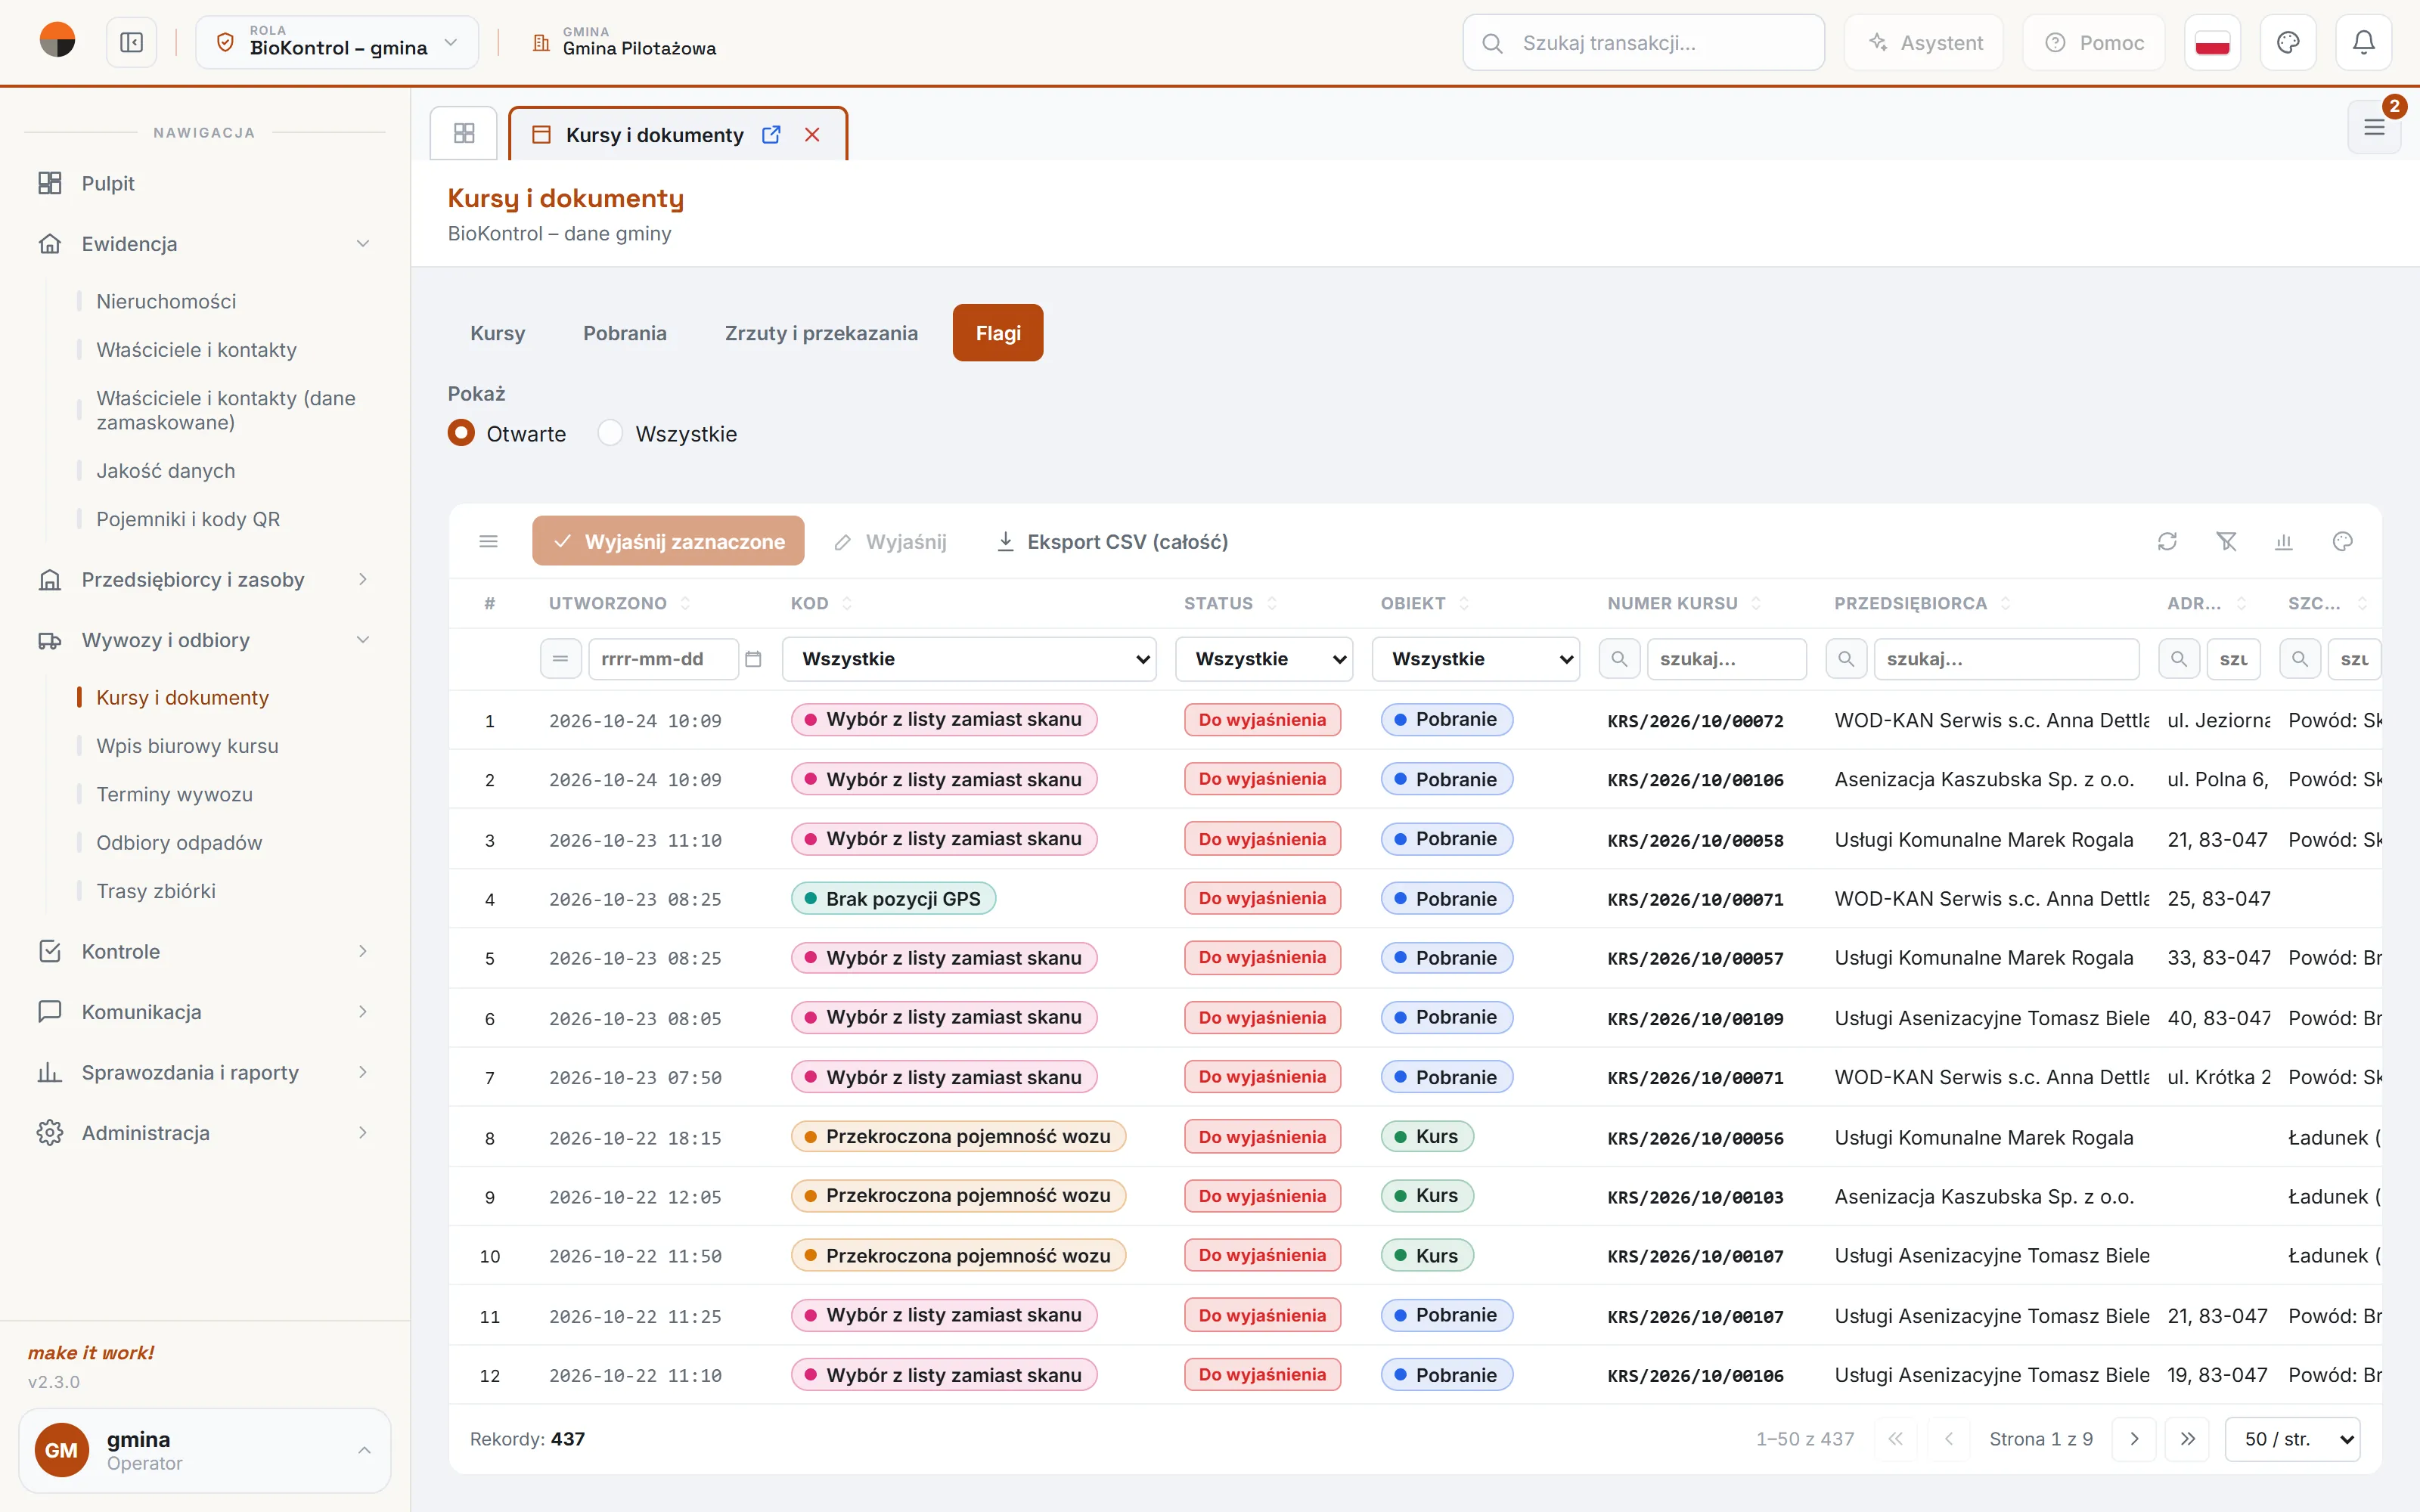Viewport: 2420px width, 1512px height.
Task: Click the Szukaj transakcji search field
Action: pyautogui.click(x=1643, y=43)
